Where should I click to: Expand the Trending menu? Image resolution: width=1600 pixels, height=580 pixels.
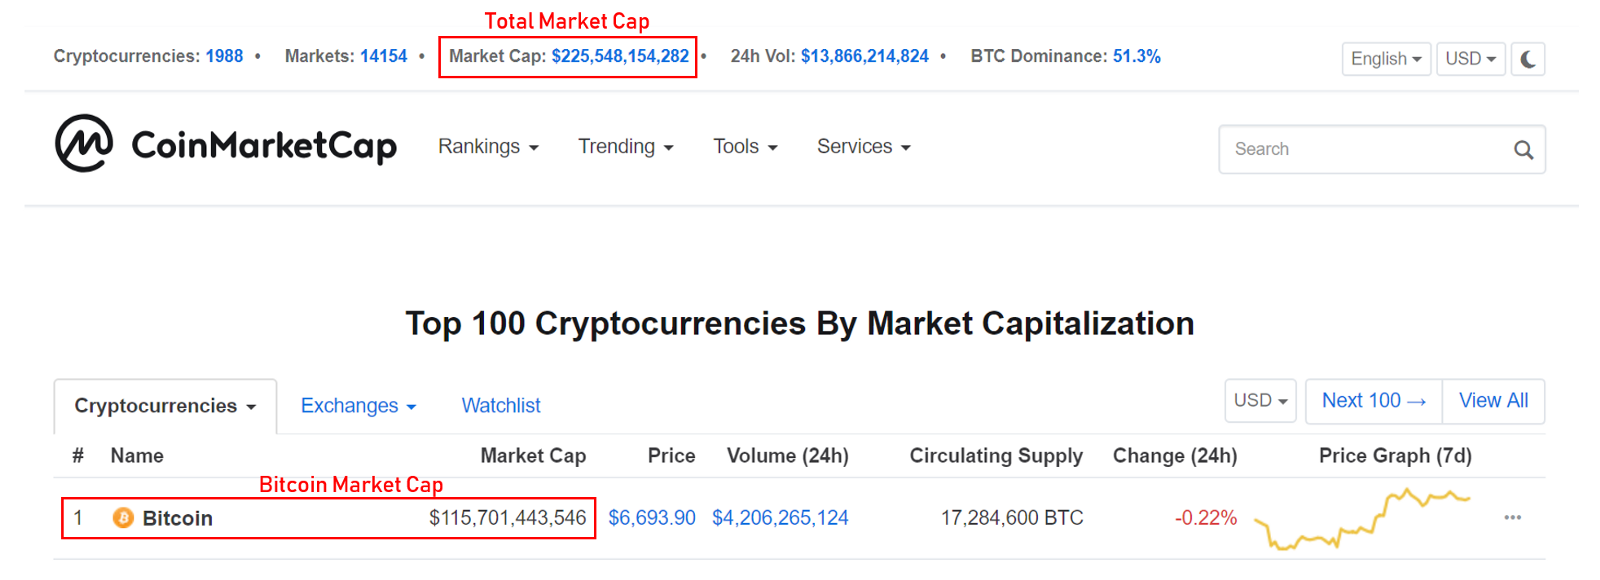[625, 147]
